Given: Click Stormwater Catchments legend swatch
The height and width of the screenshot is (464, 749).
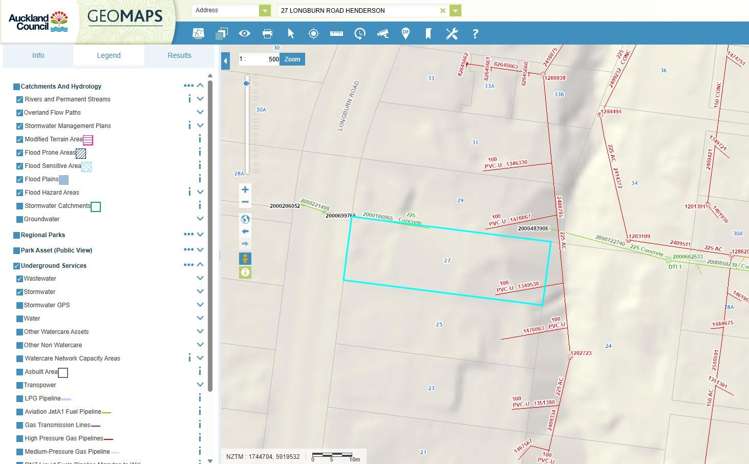Looking at the screenshot, I should (96, 207).
